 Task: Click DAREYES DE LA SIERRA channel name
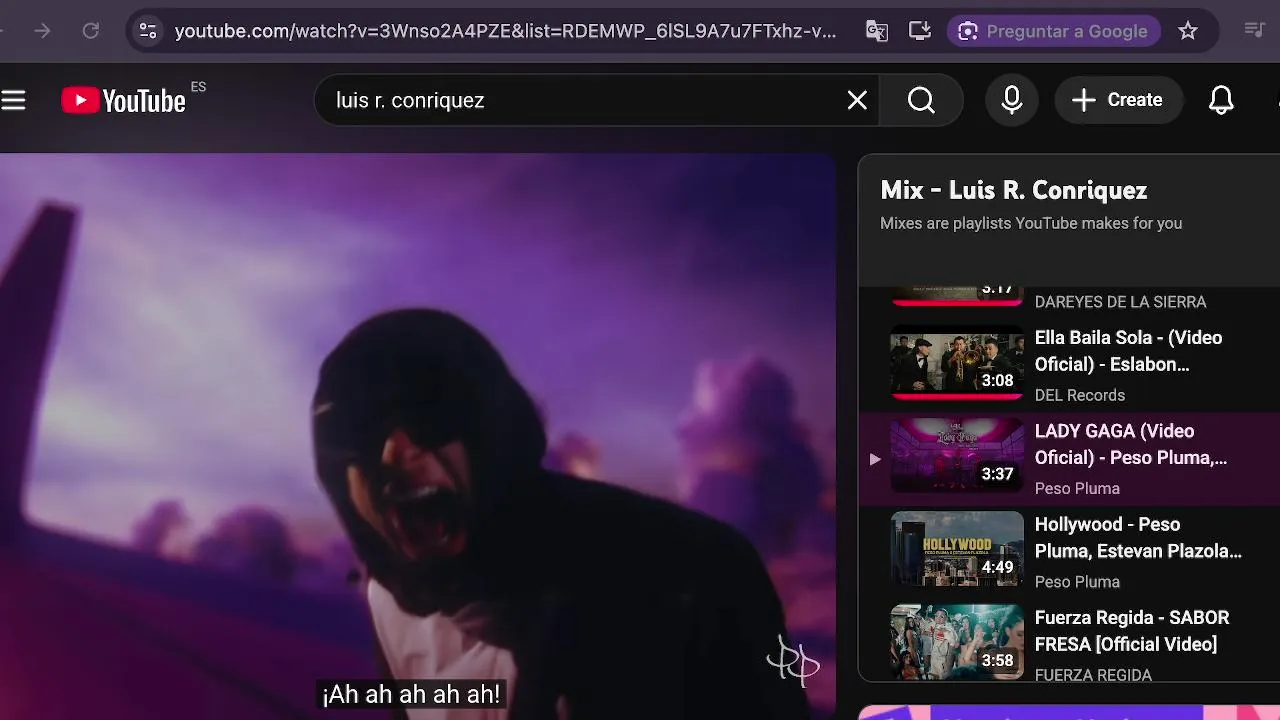pos(1120,302)
